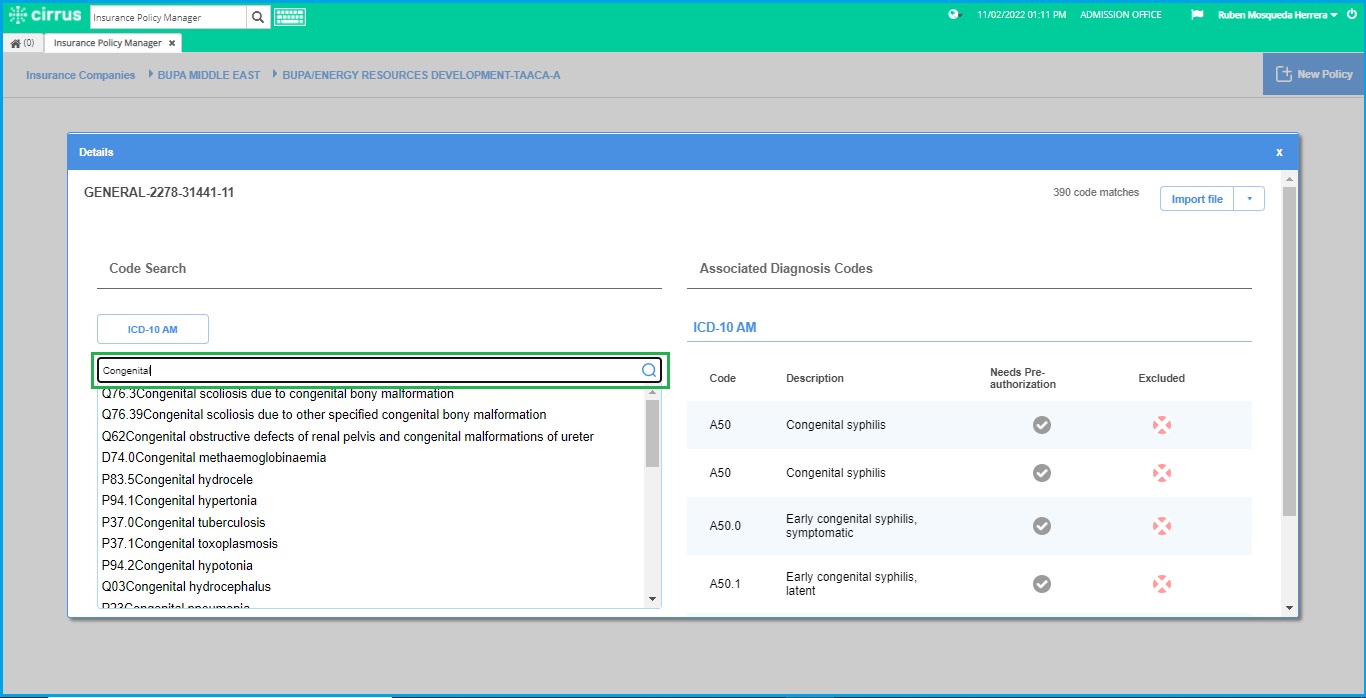The height and width of the screenshot is (698, 1366).
Task: Click the search magnifier next to Insurance Policy Manager
Action: tap(258, 16)
